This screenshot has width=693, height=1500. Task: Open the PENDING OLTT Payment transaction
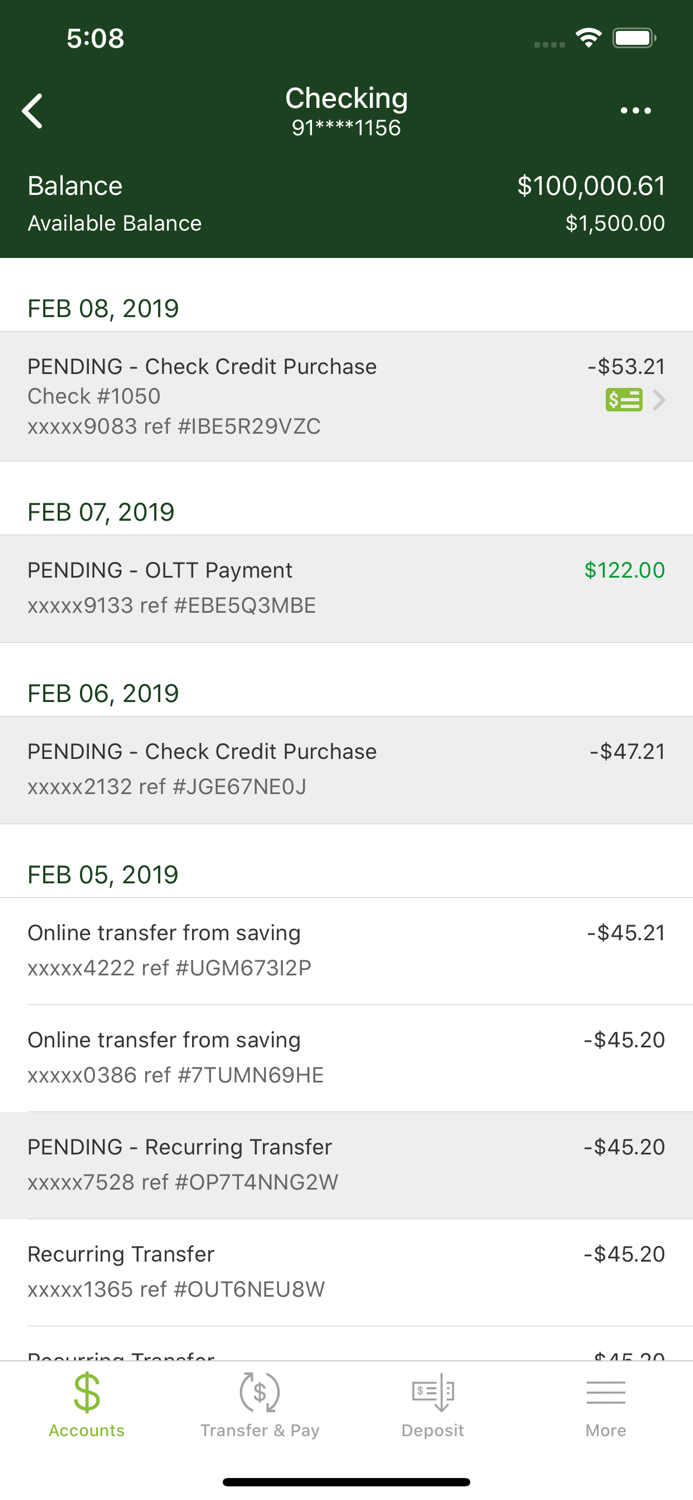pyautogui.click(x=346, y=588)
